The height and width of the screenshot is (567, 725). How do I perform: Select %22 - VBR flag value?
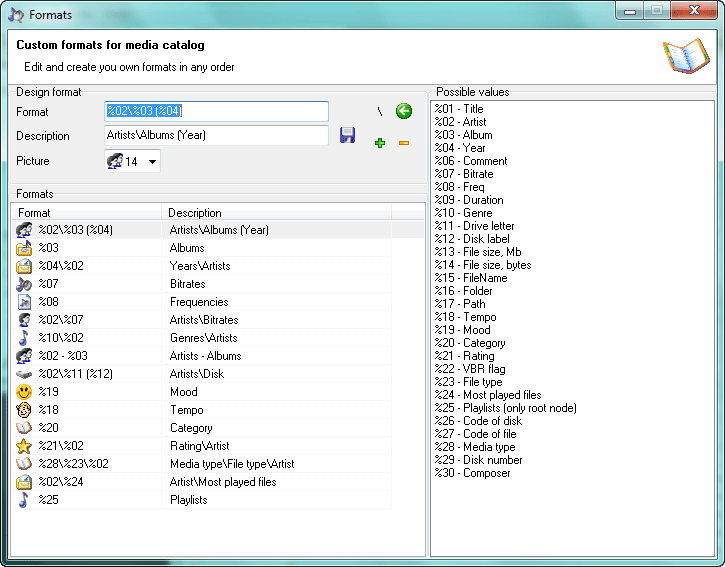[x=470, y=369]
